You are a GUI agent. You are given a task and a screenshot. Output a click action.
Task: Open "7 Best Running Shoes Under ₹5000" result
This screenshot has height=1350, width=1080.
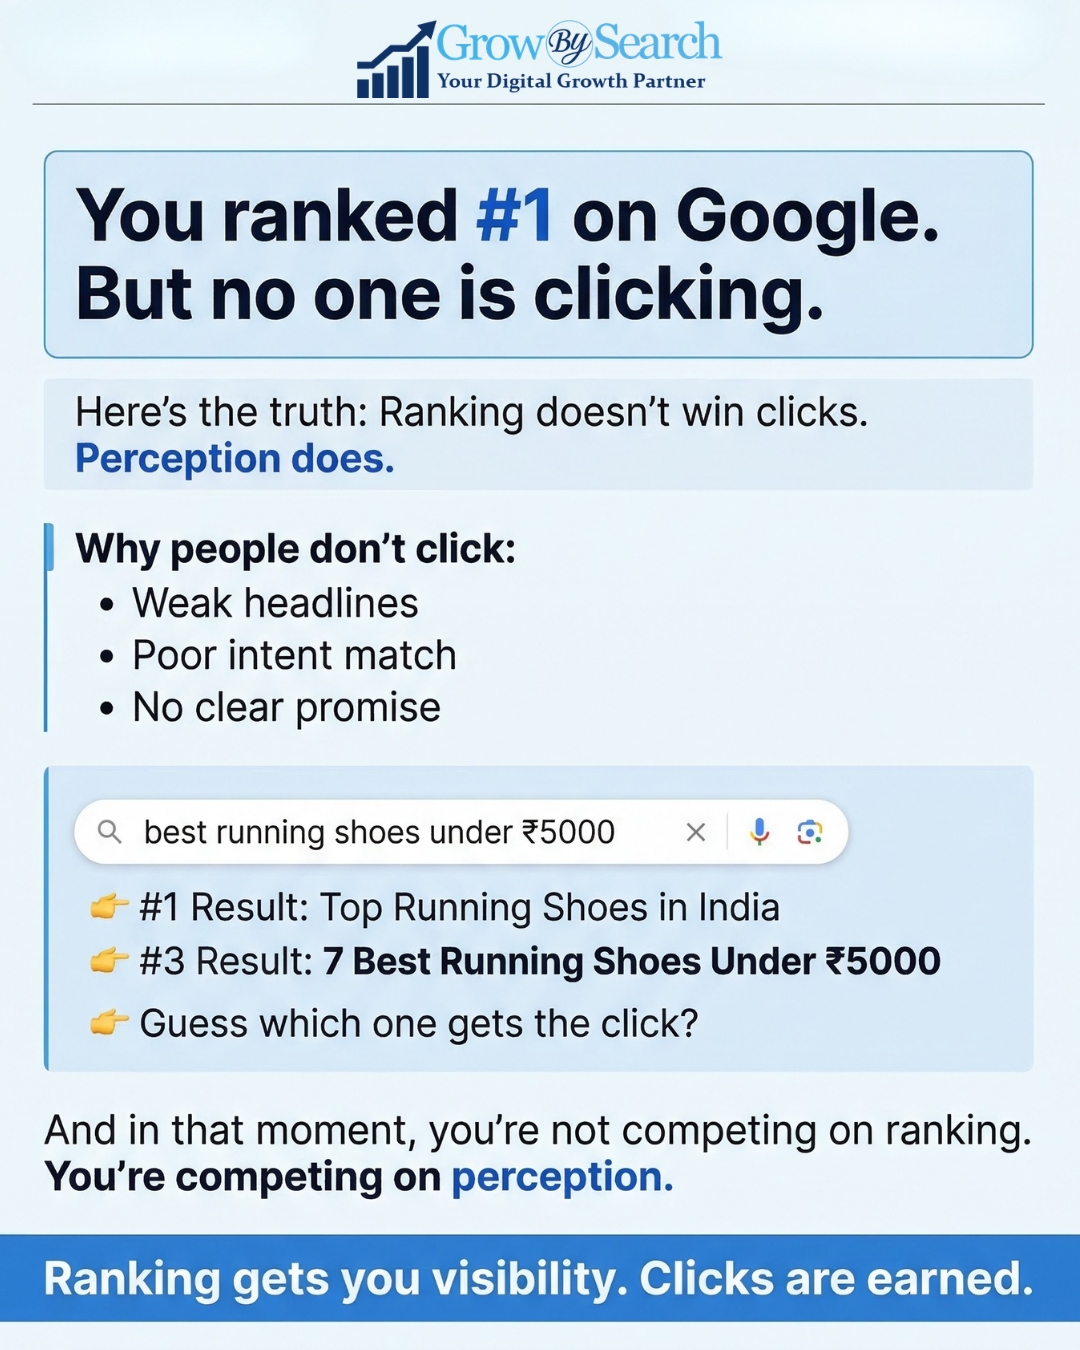coord(631,962)
